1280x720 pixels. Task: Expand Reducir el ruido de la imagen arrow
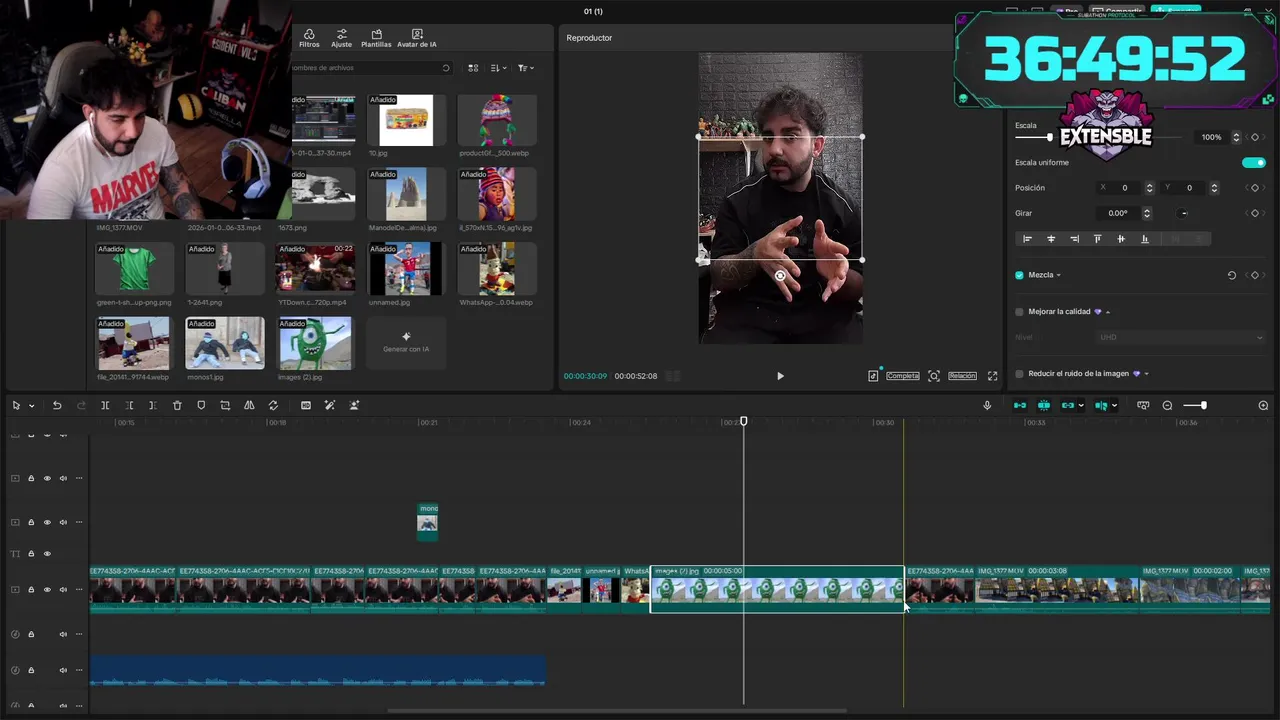[1146, 374]
